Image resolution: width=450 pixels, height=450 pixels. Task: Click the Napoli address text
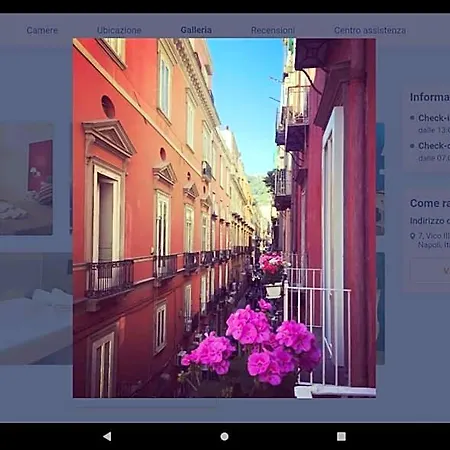tap(434, 240)
